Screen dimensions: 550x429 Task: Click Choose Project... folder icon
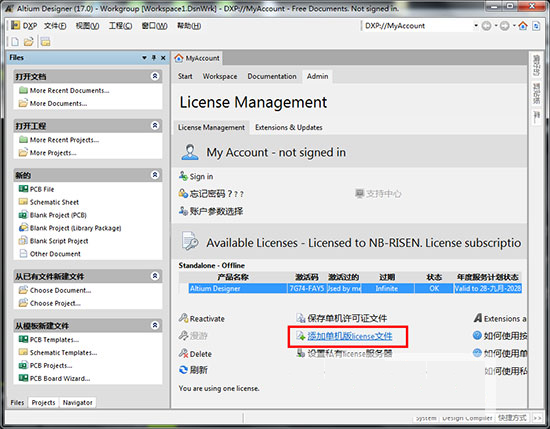tap(23, 303)
